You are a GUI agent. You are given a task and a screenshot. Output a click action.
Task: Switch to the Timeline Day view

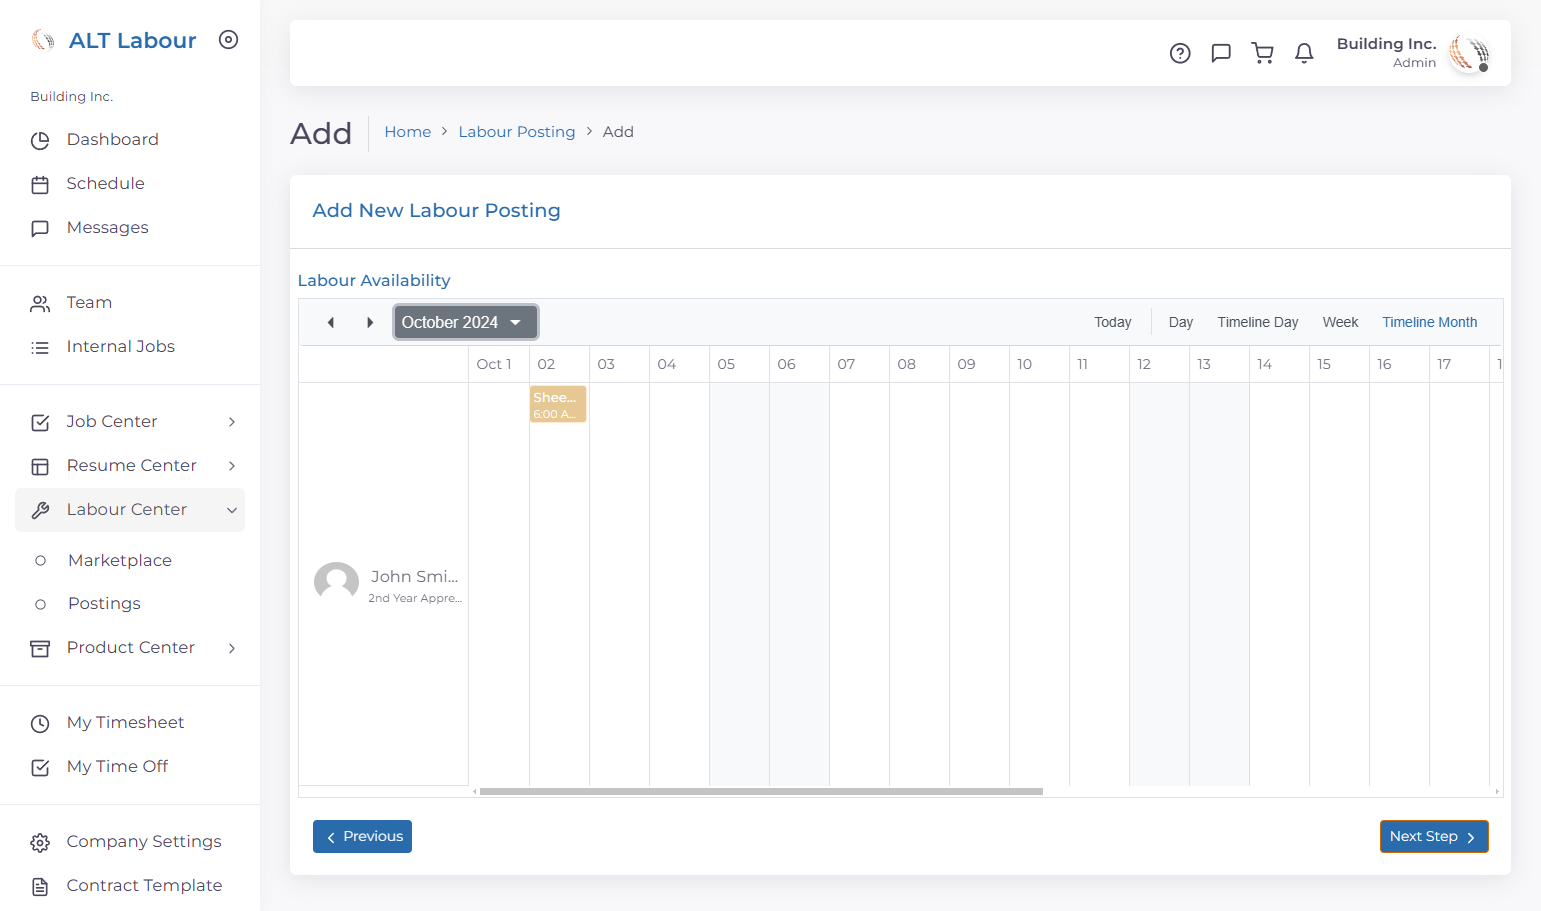[x=1258, y=322]
